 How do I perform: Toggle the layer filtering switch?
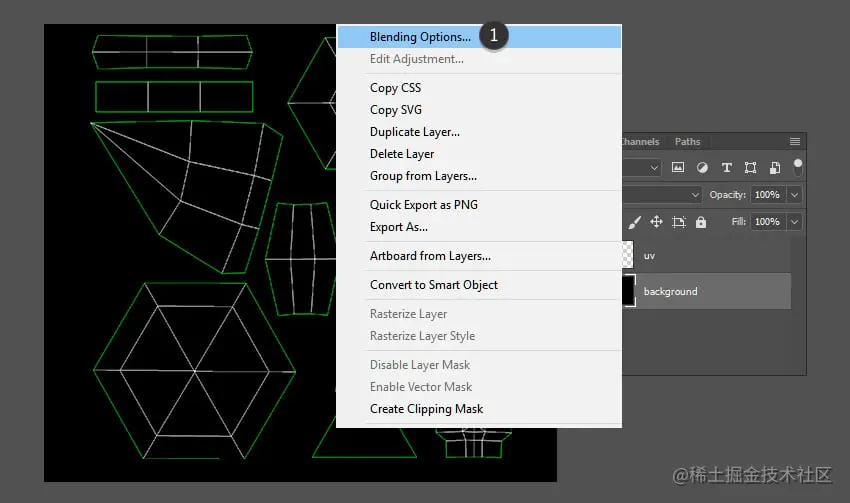point(798,167)
